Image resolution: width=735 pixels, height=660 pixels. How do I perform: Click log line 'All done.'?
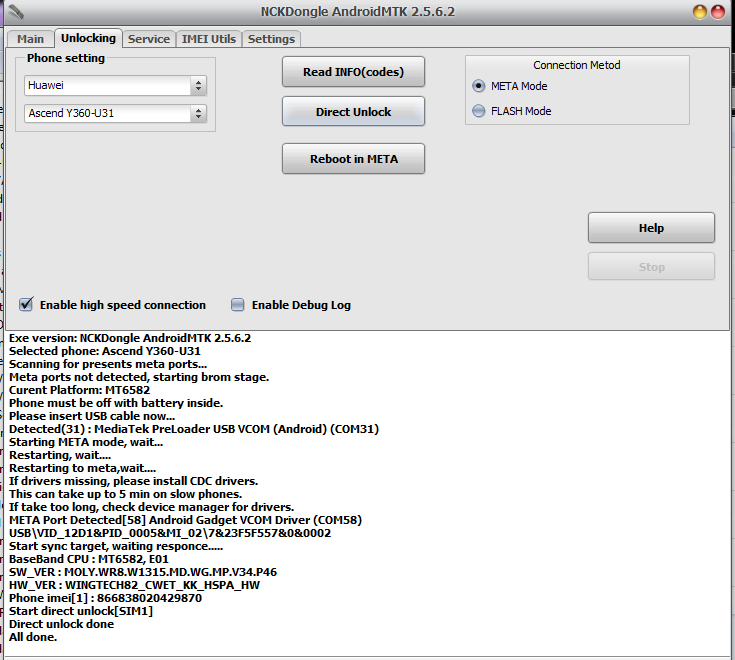tap(33, 637)
